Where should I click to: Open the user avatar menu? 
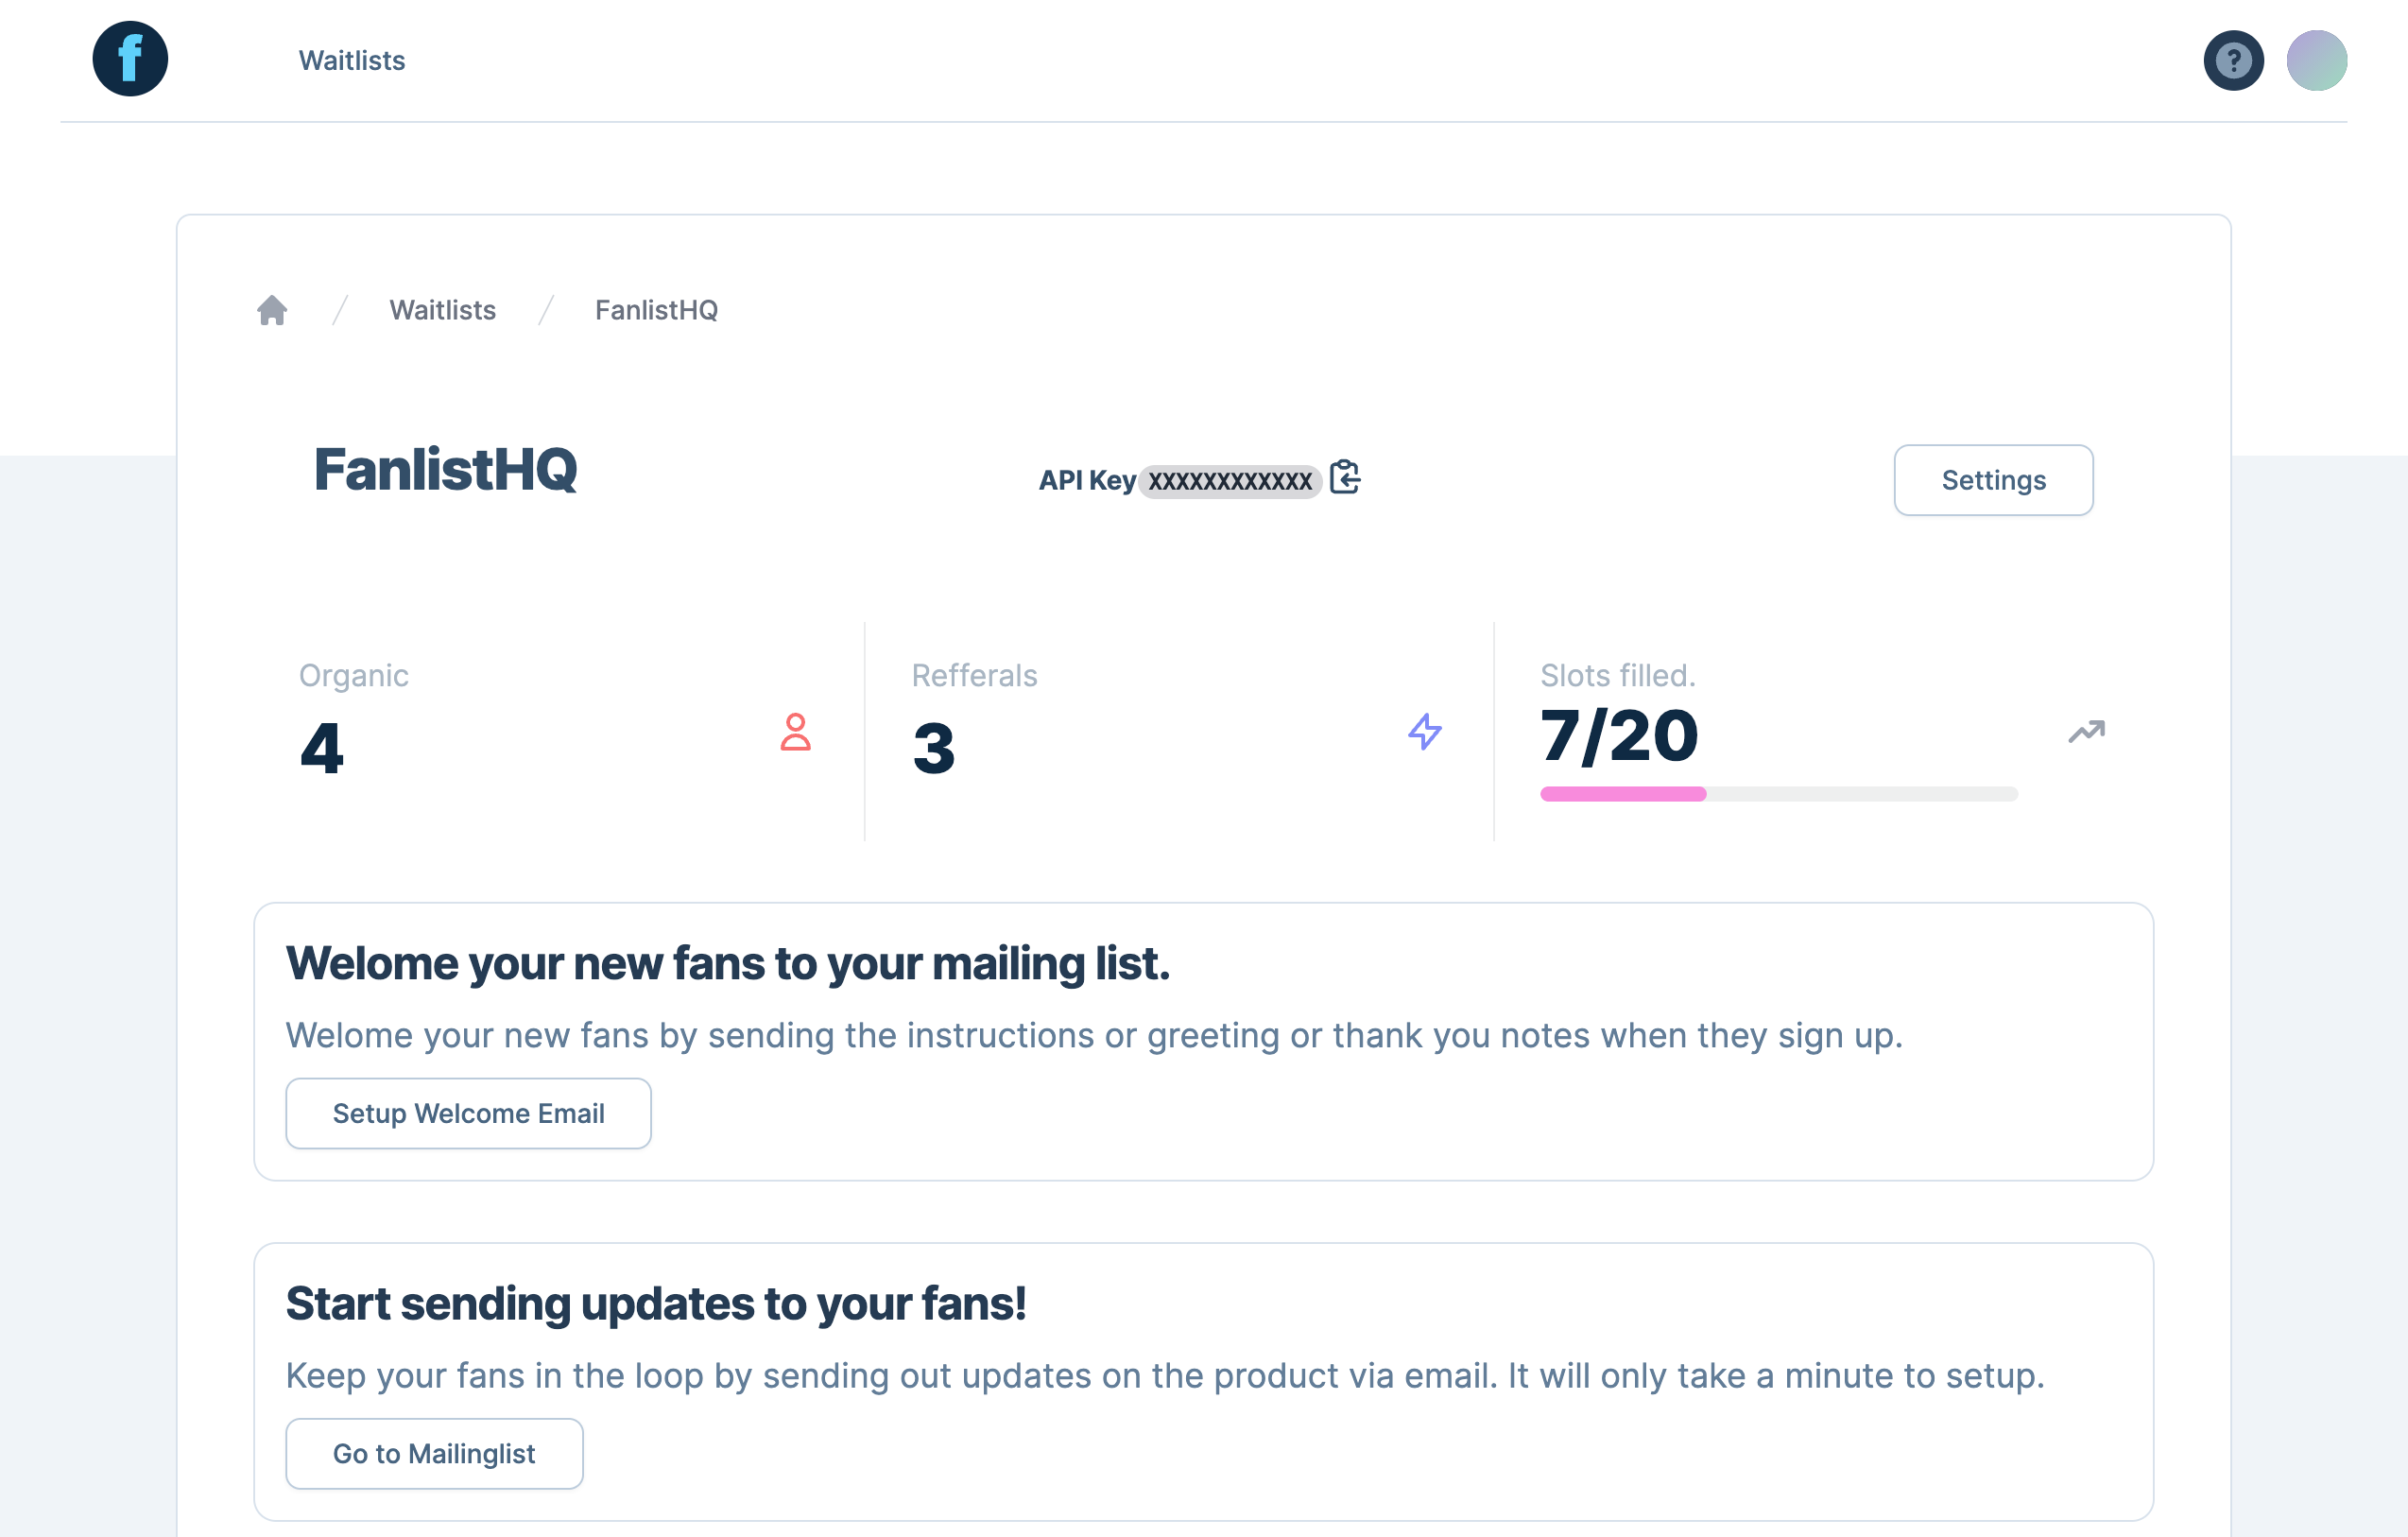coord(2316,61)
